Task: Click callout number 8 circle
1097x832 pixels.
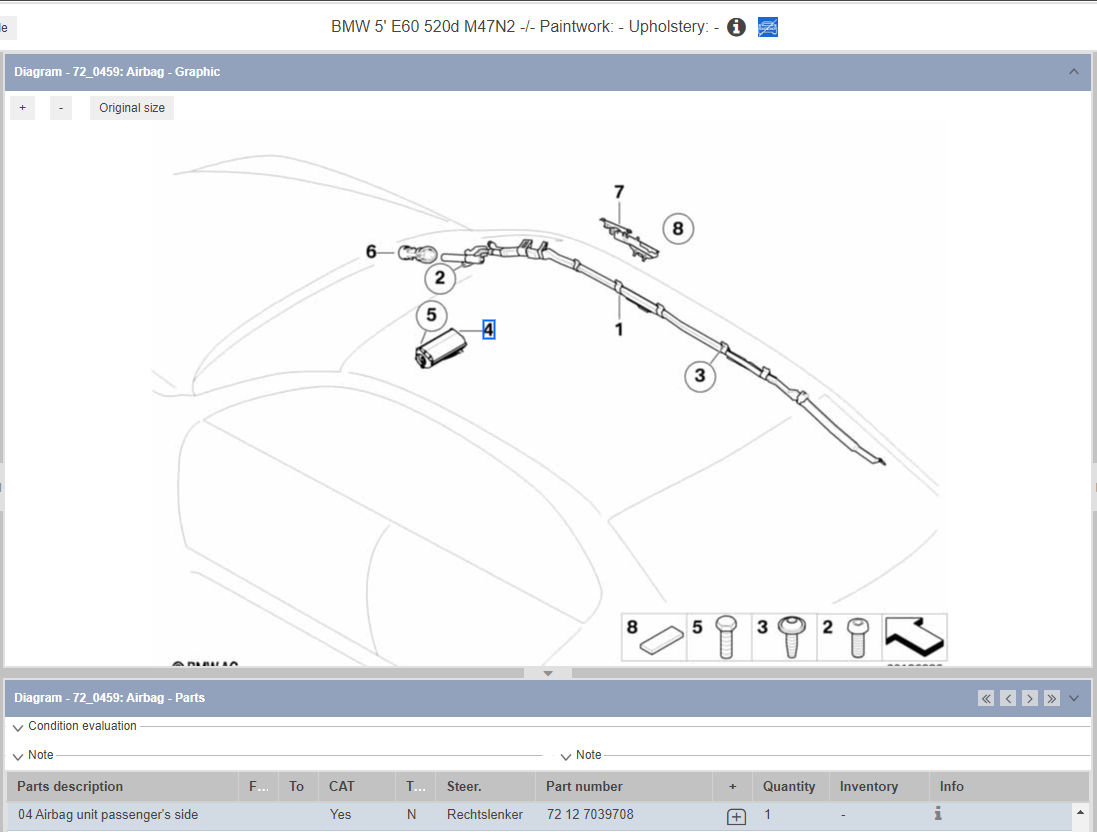Action: pos(678,229)
